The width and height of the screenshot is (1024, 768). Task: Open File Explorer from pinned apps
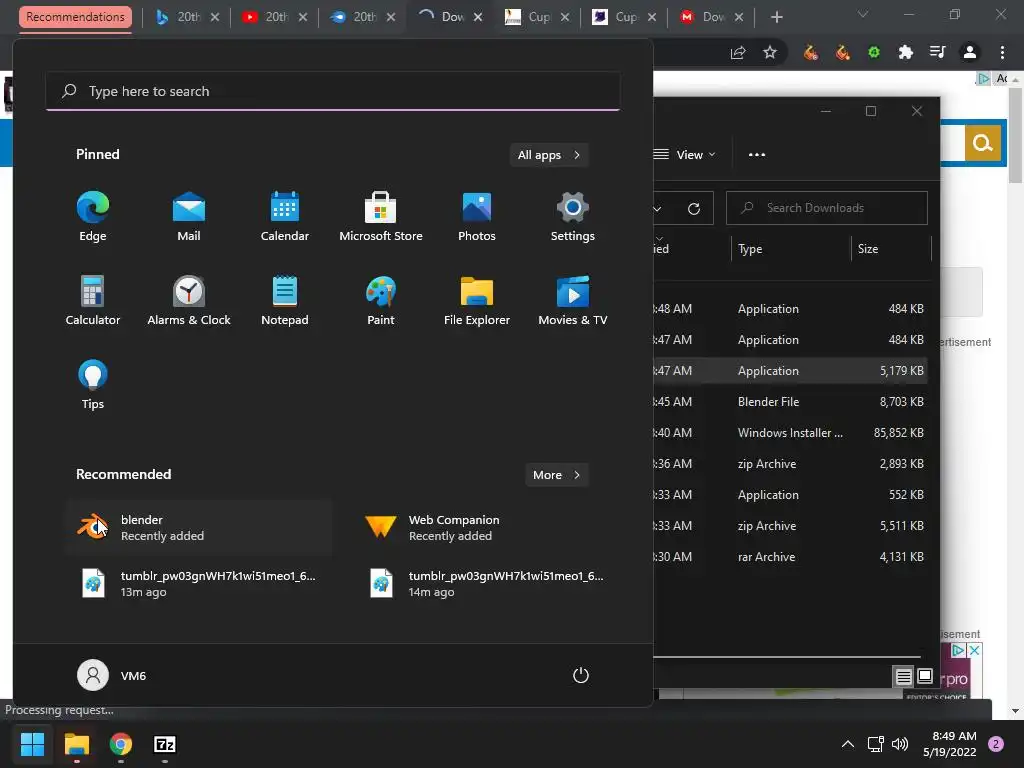click(477, 300)
